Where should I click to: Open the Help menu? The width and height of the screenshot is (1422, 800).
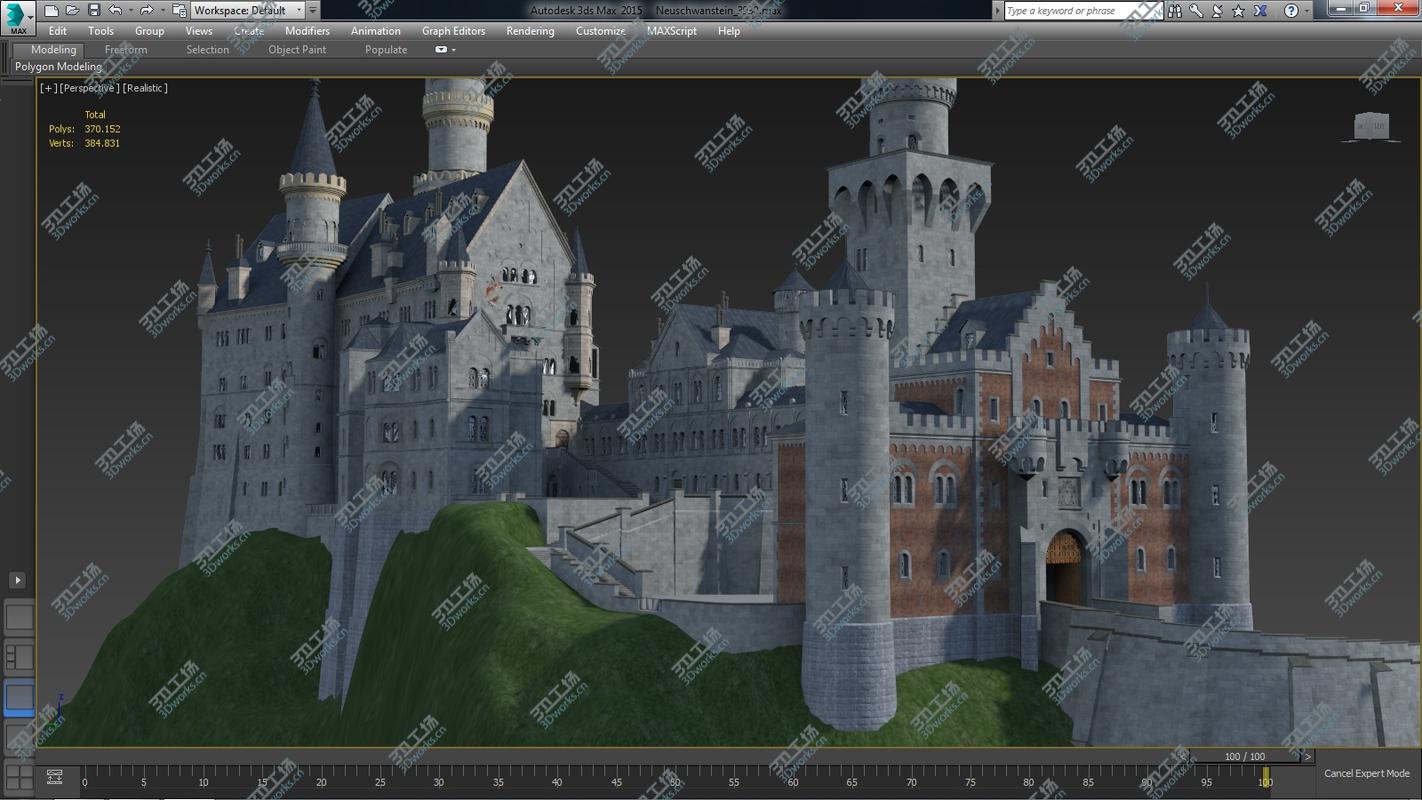[729, 31]
